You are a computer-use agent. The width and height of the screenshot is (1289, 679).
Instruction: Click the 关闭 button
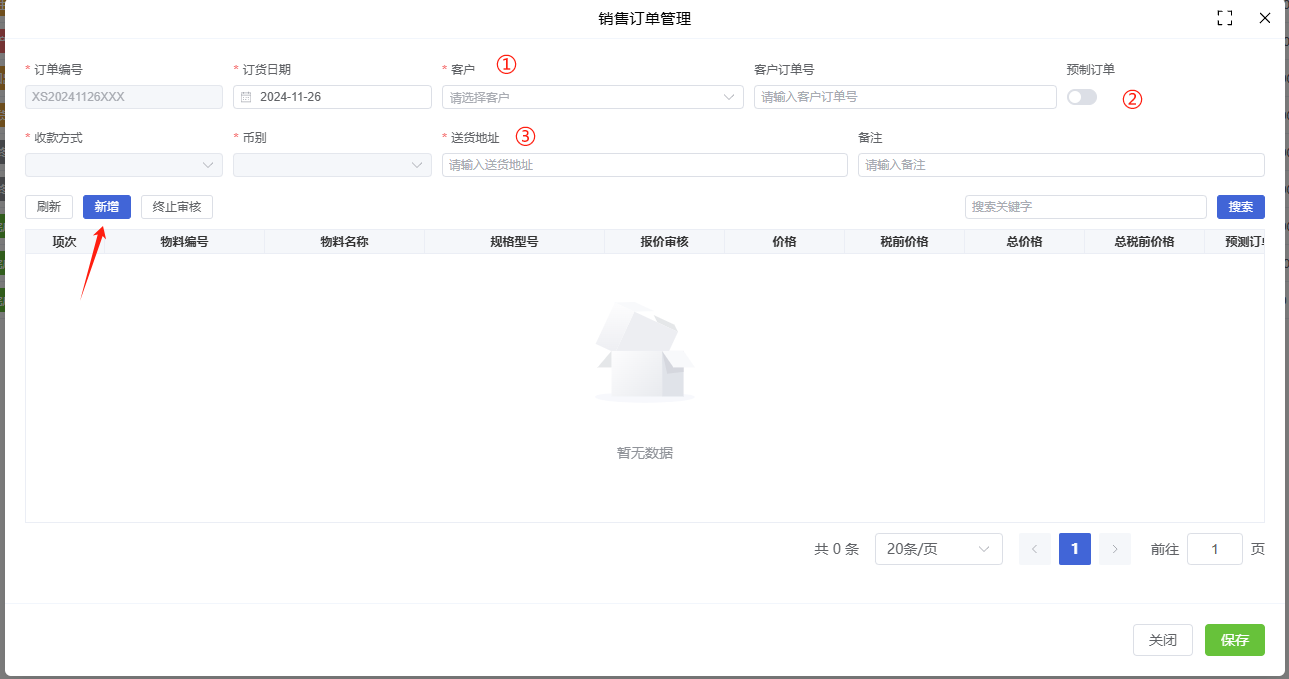[x=1163, y=640]
